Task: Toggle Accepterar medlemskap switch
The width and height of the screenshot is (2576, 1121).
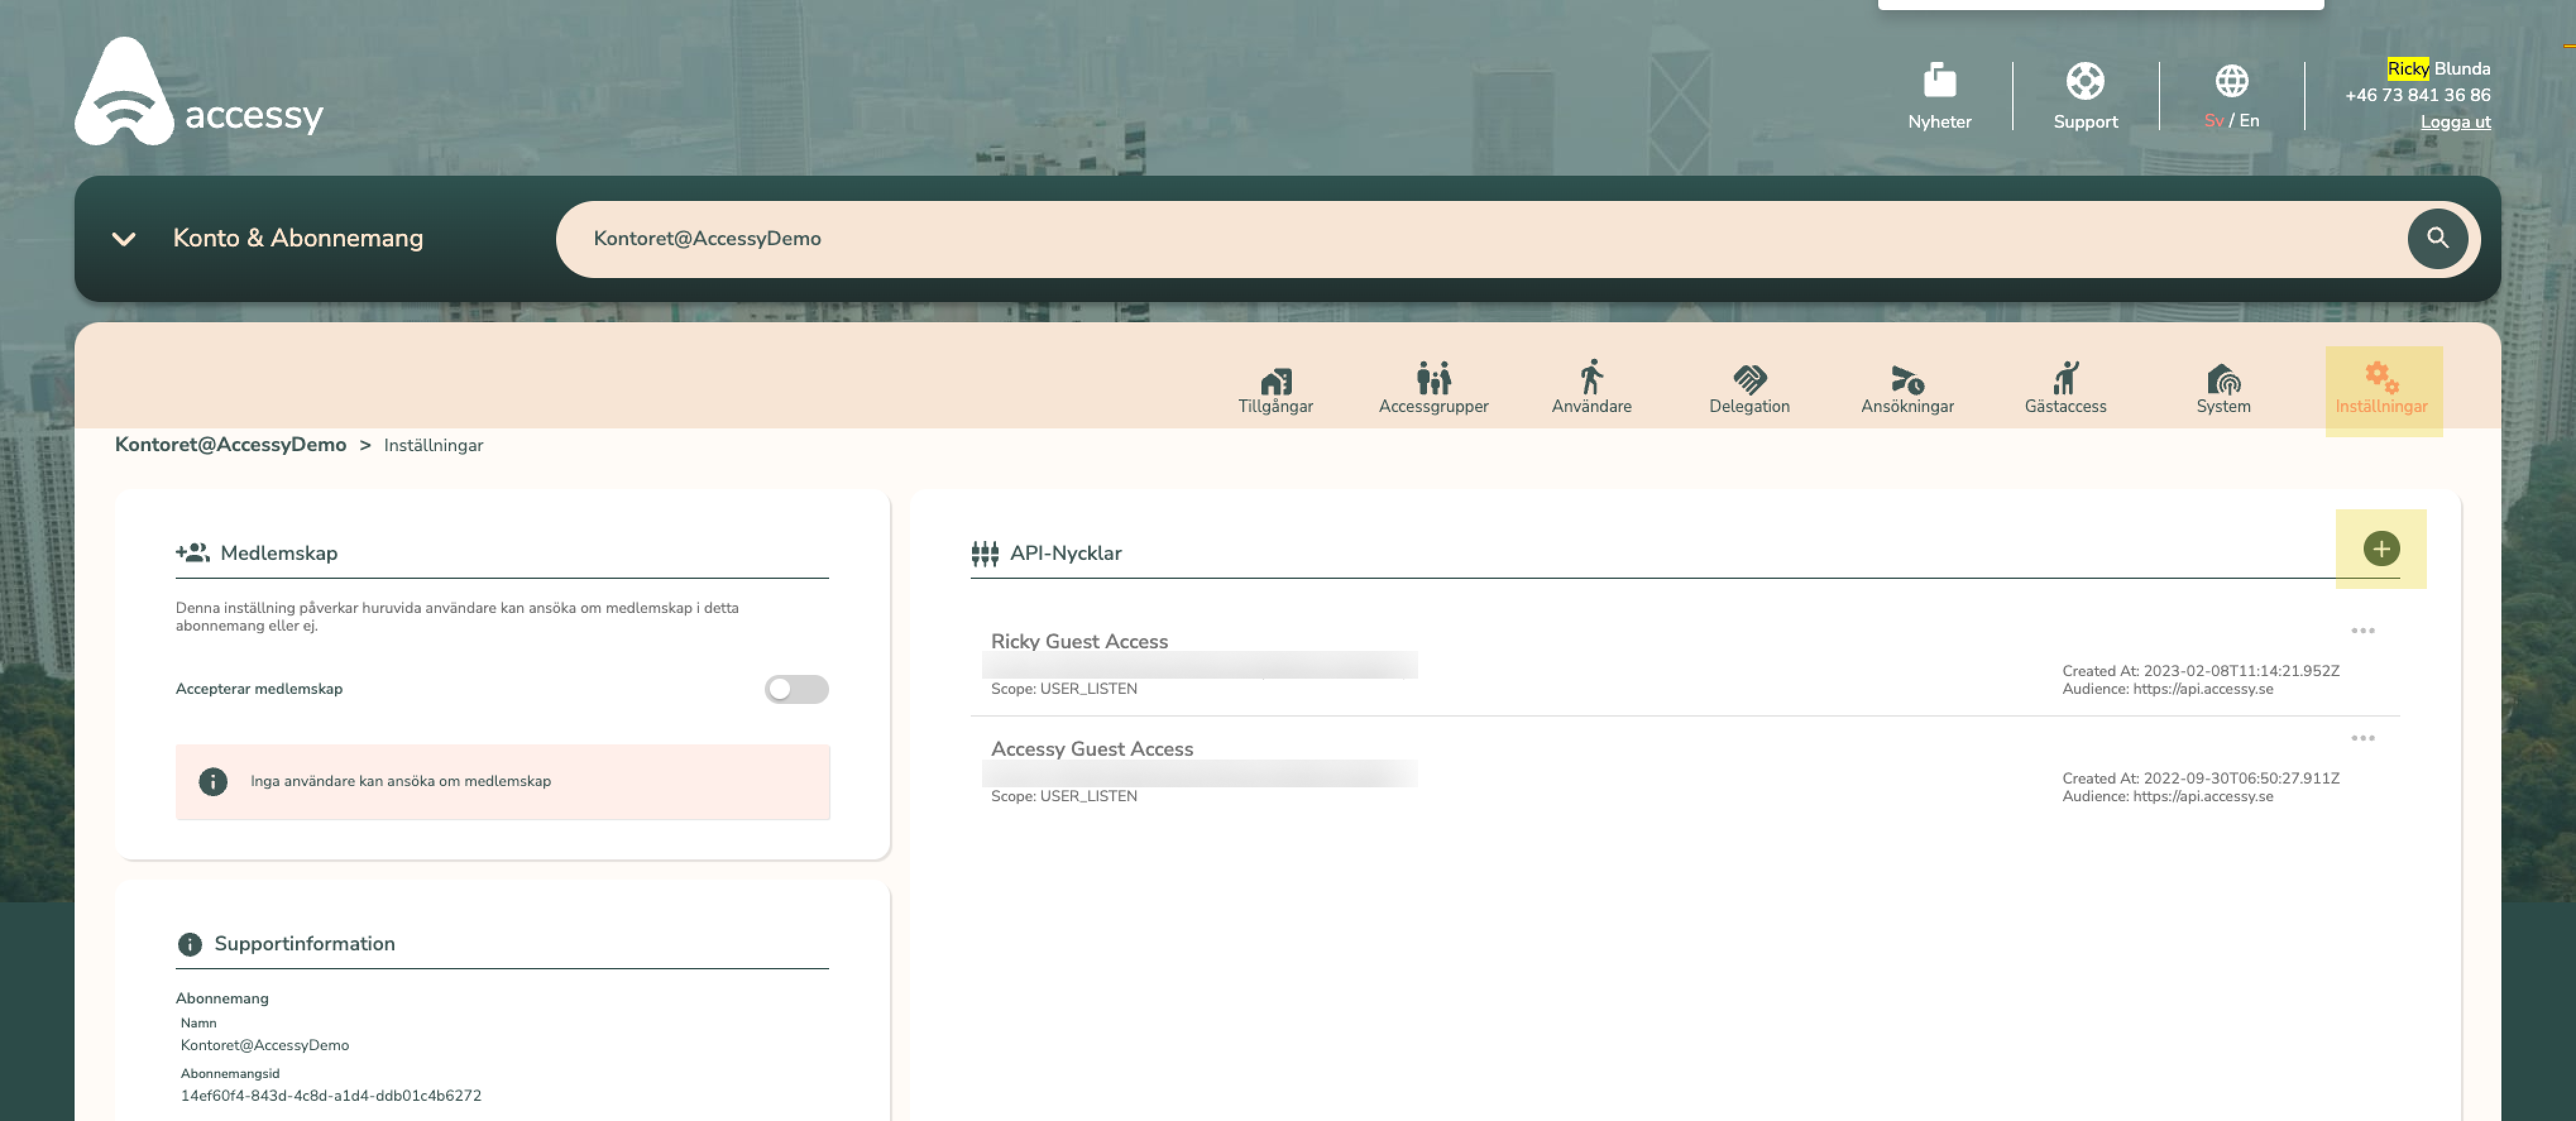Action: (796, 688)
